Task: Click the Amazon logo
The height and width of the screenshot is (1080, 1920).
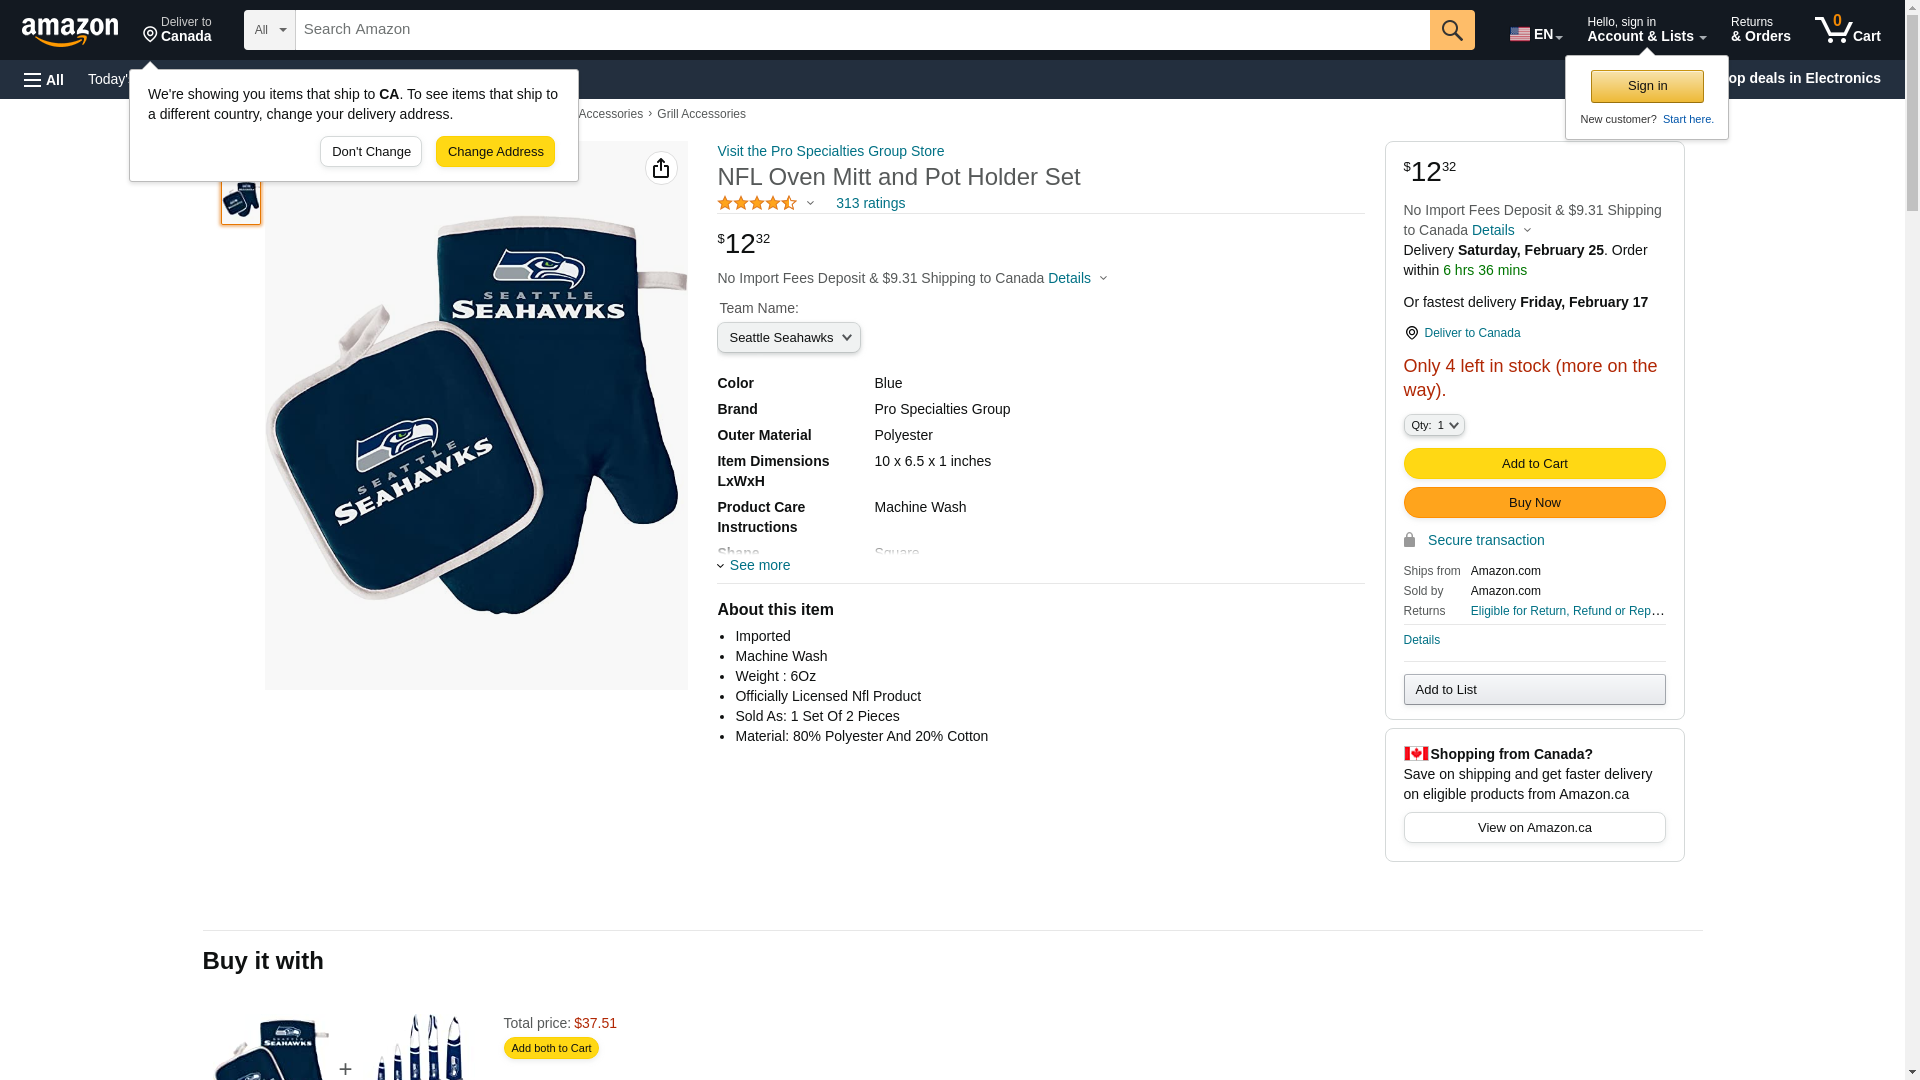Action: 70,31
